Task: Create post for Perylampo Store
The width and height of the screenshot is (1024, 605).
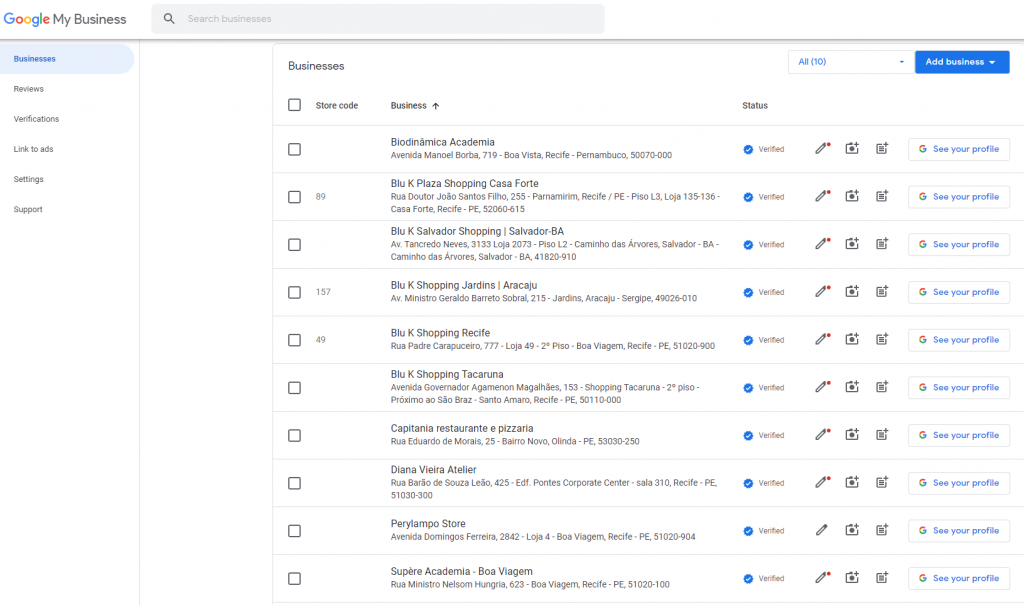Action: 882,530
